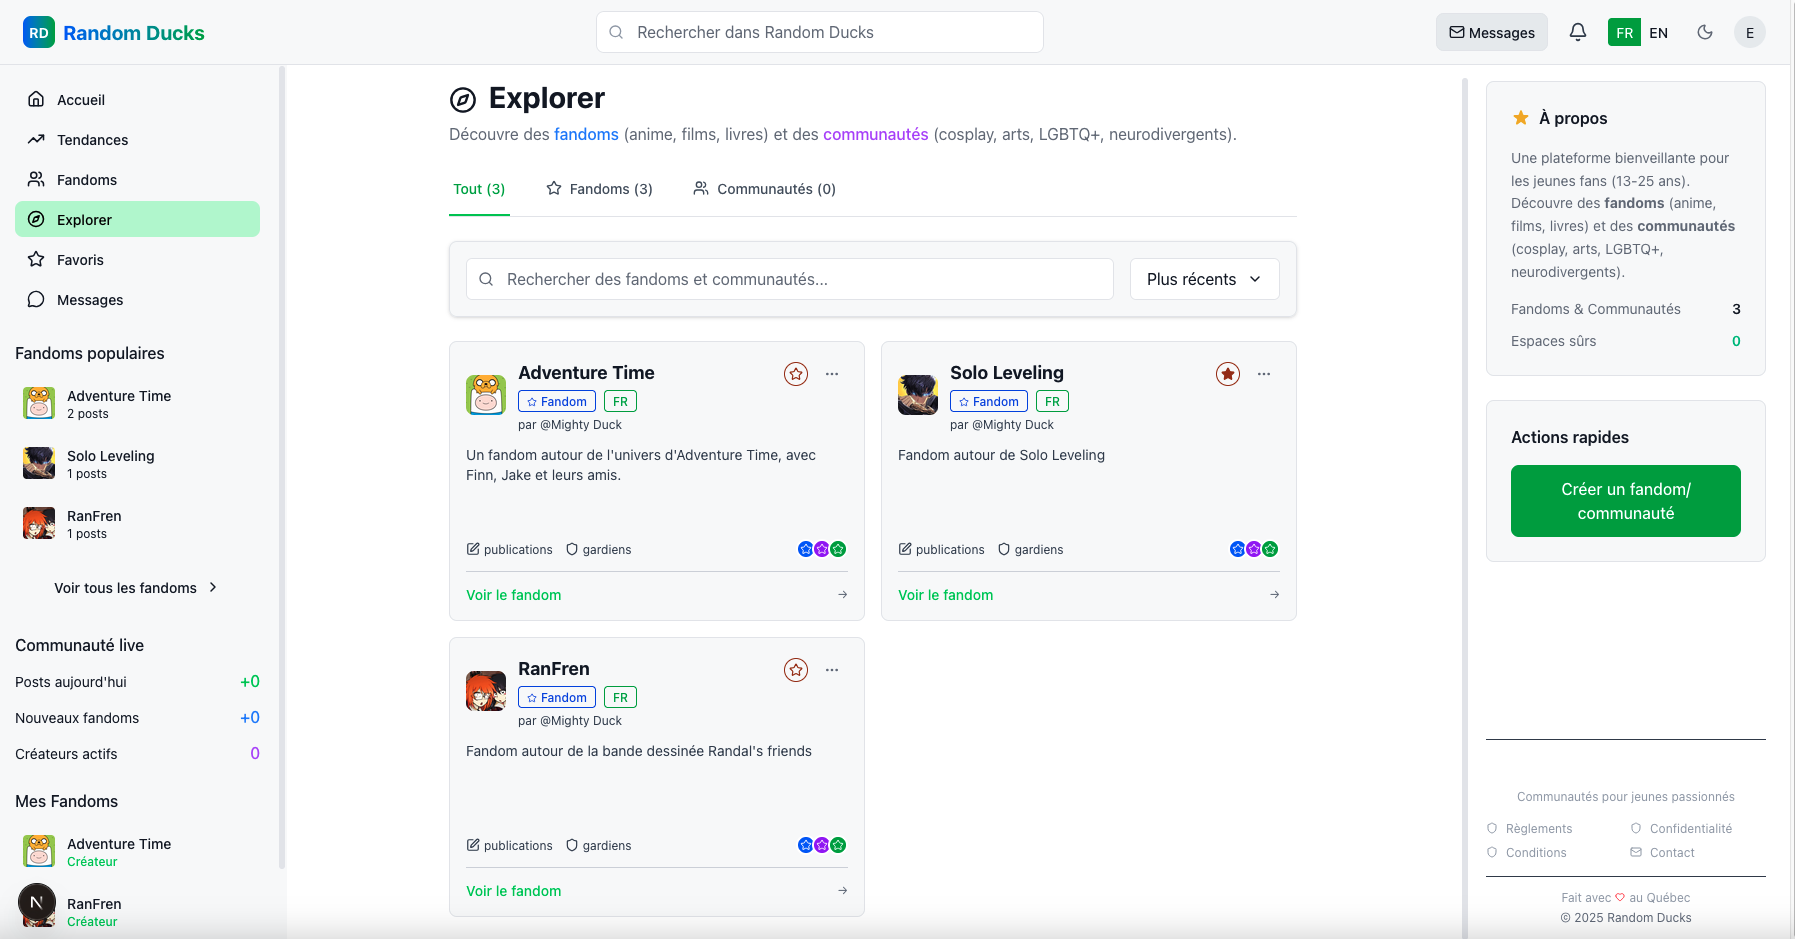Click the Fandoms people icon in the sidebar
This screenshot has height=939, width=1795.
pos(36,179)
